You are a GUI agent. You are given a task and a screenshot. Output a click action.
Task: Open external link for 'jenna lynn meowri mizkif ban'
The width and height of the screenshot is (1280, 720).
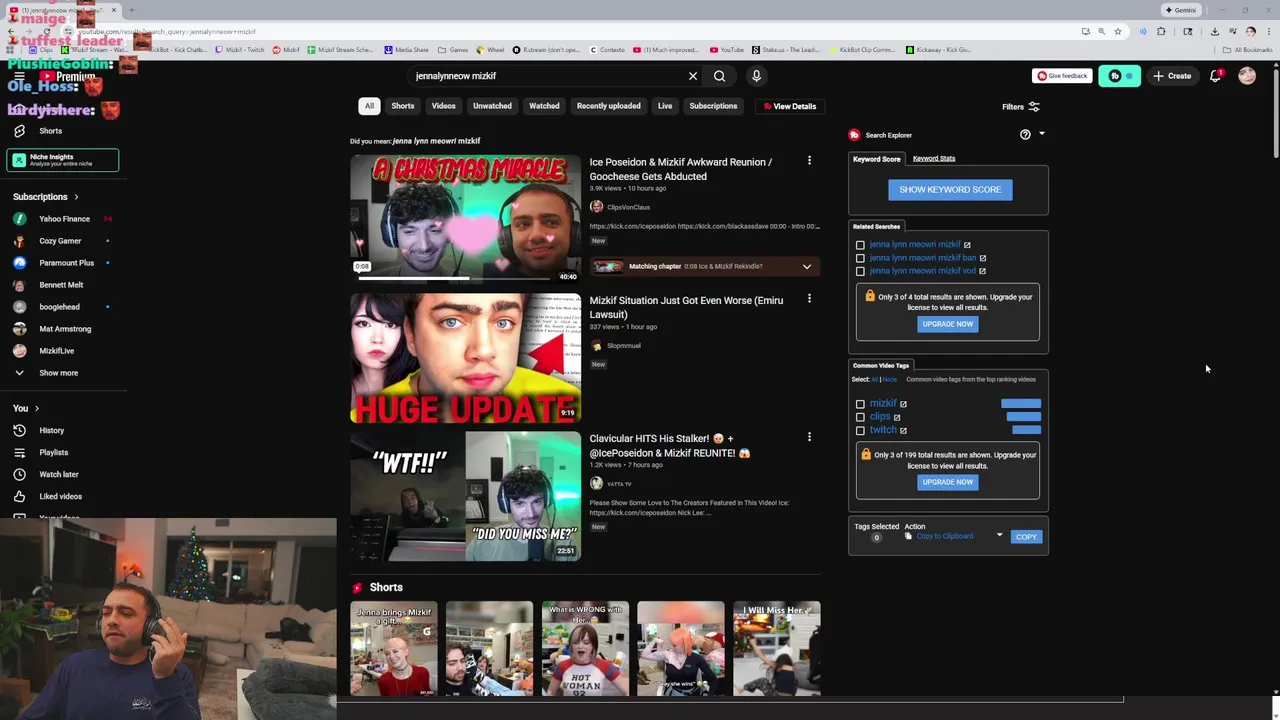coord(983,258)
